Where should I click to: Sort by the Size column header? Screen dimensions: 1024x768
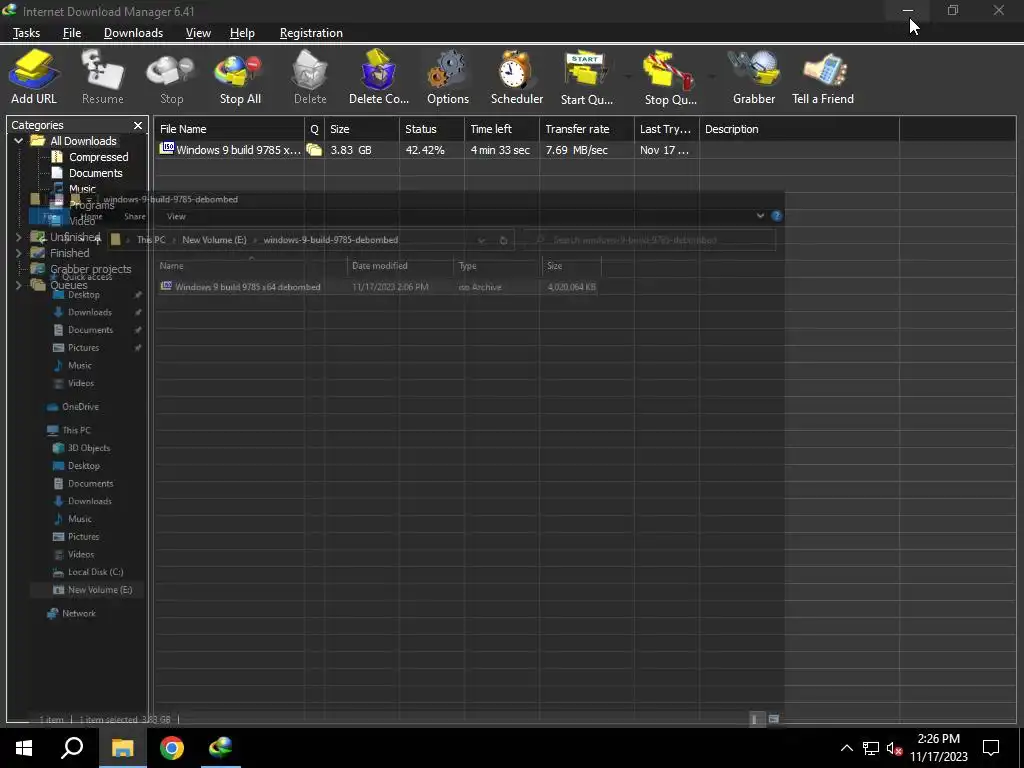click(x=362, y=129)
